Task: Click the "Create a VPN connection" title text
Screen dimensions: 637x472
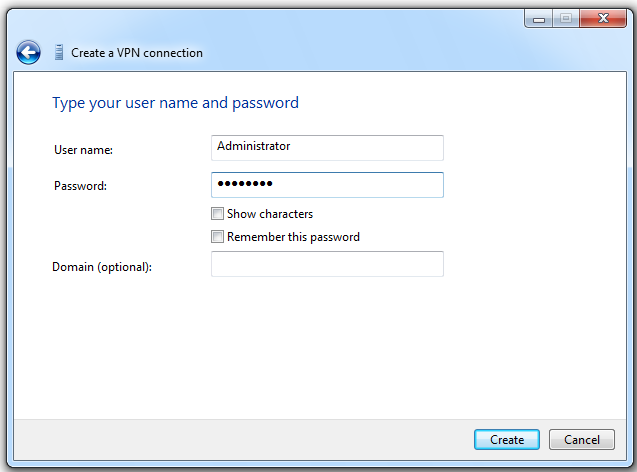Action: click(137, 53)
